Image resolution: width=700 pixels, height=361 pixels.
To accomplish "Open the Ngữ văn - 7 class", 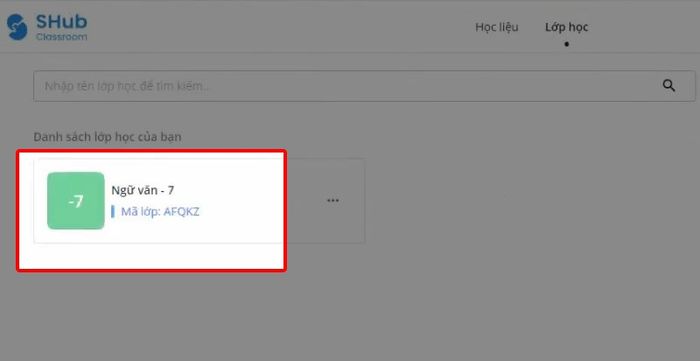I will [x=142, y=191].
